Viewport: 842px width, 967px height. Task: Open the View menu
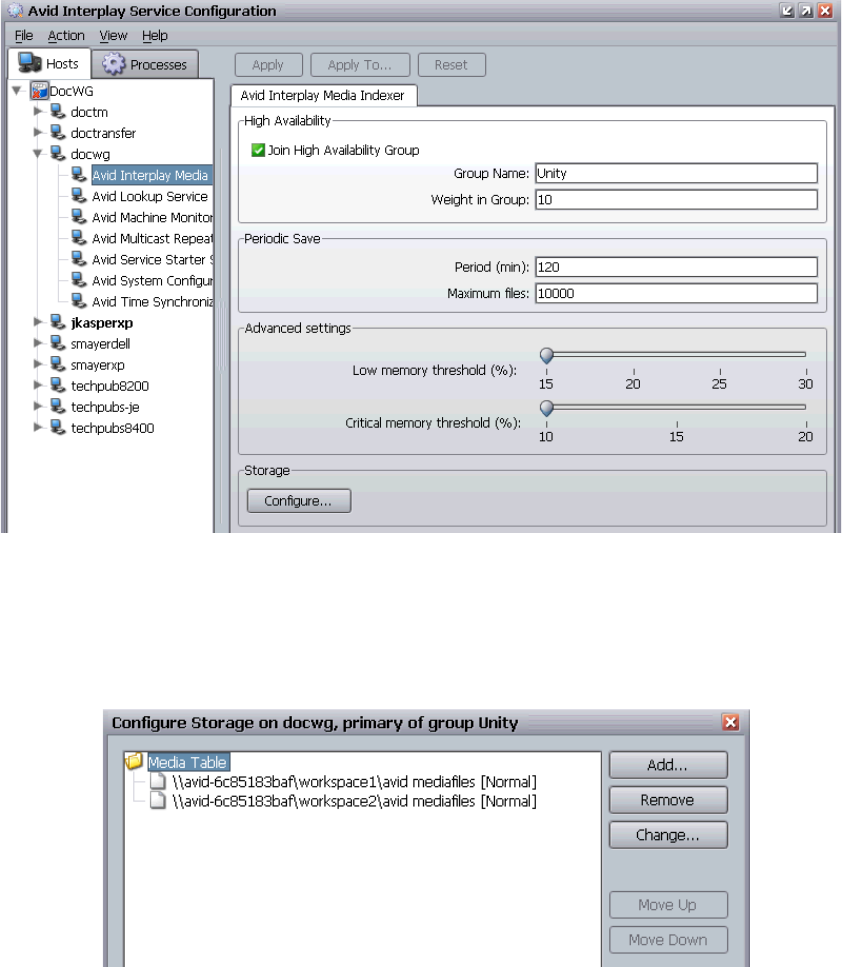coord(113,36)
